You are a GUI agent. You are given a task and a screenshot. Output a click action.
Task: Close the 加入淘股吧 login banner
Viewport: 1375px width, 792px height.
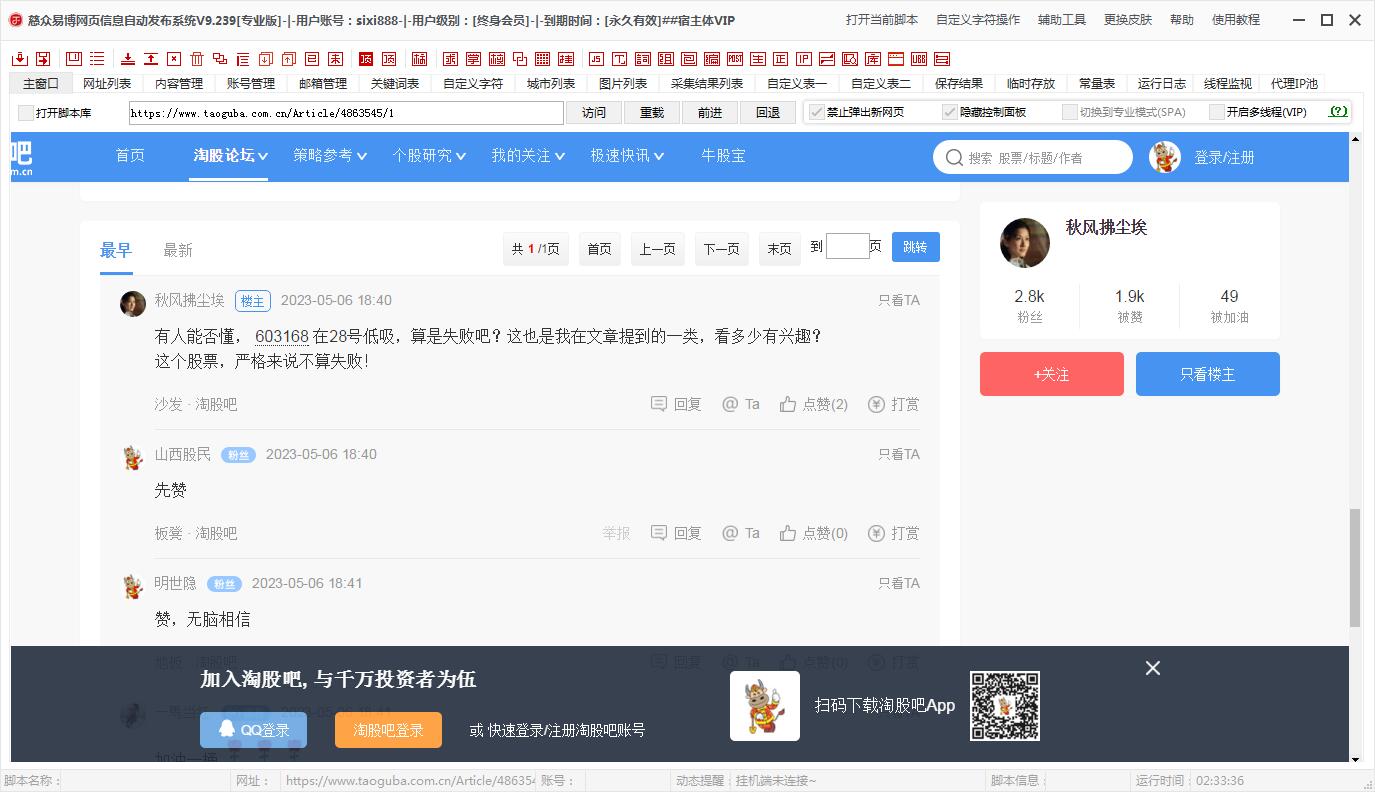click(x=1153, y=668)
